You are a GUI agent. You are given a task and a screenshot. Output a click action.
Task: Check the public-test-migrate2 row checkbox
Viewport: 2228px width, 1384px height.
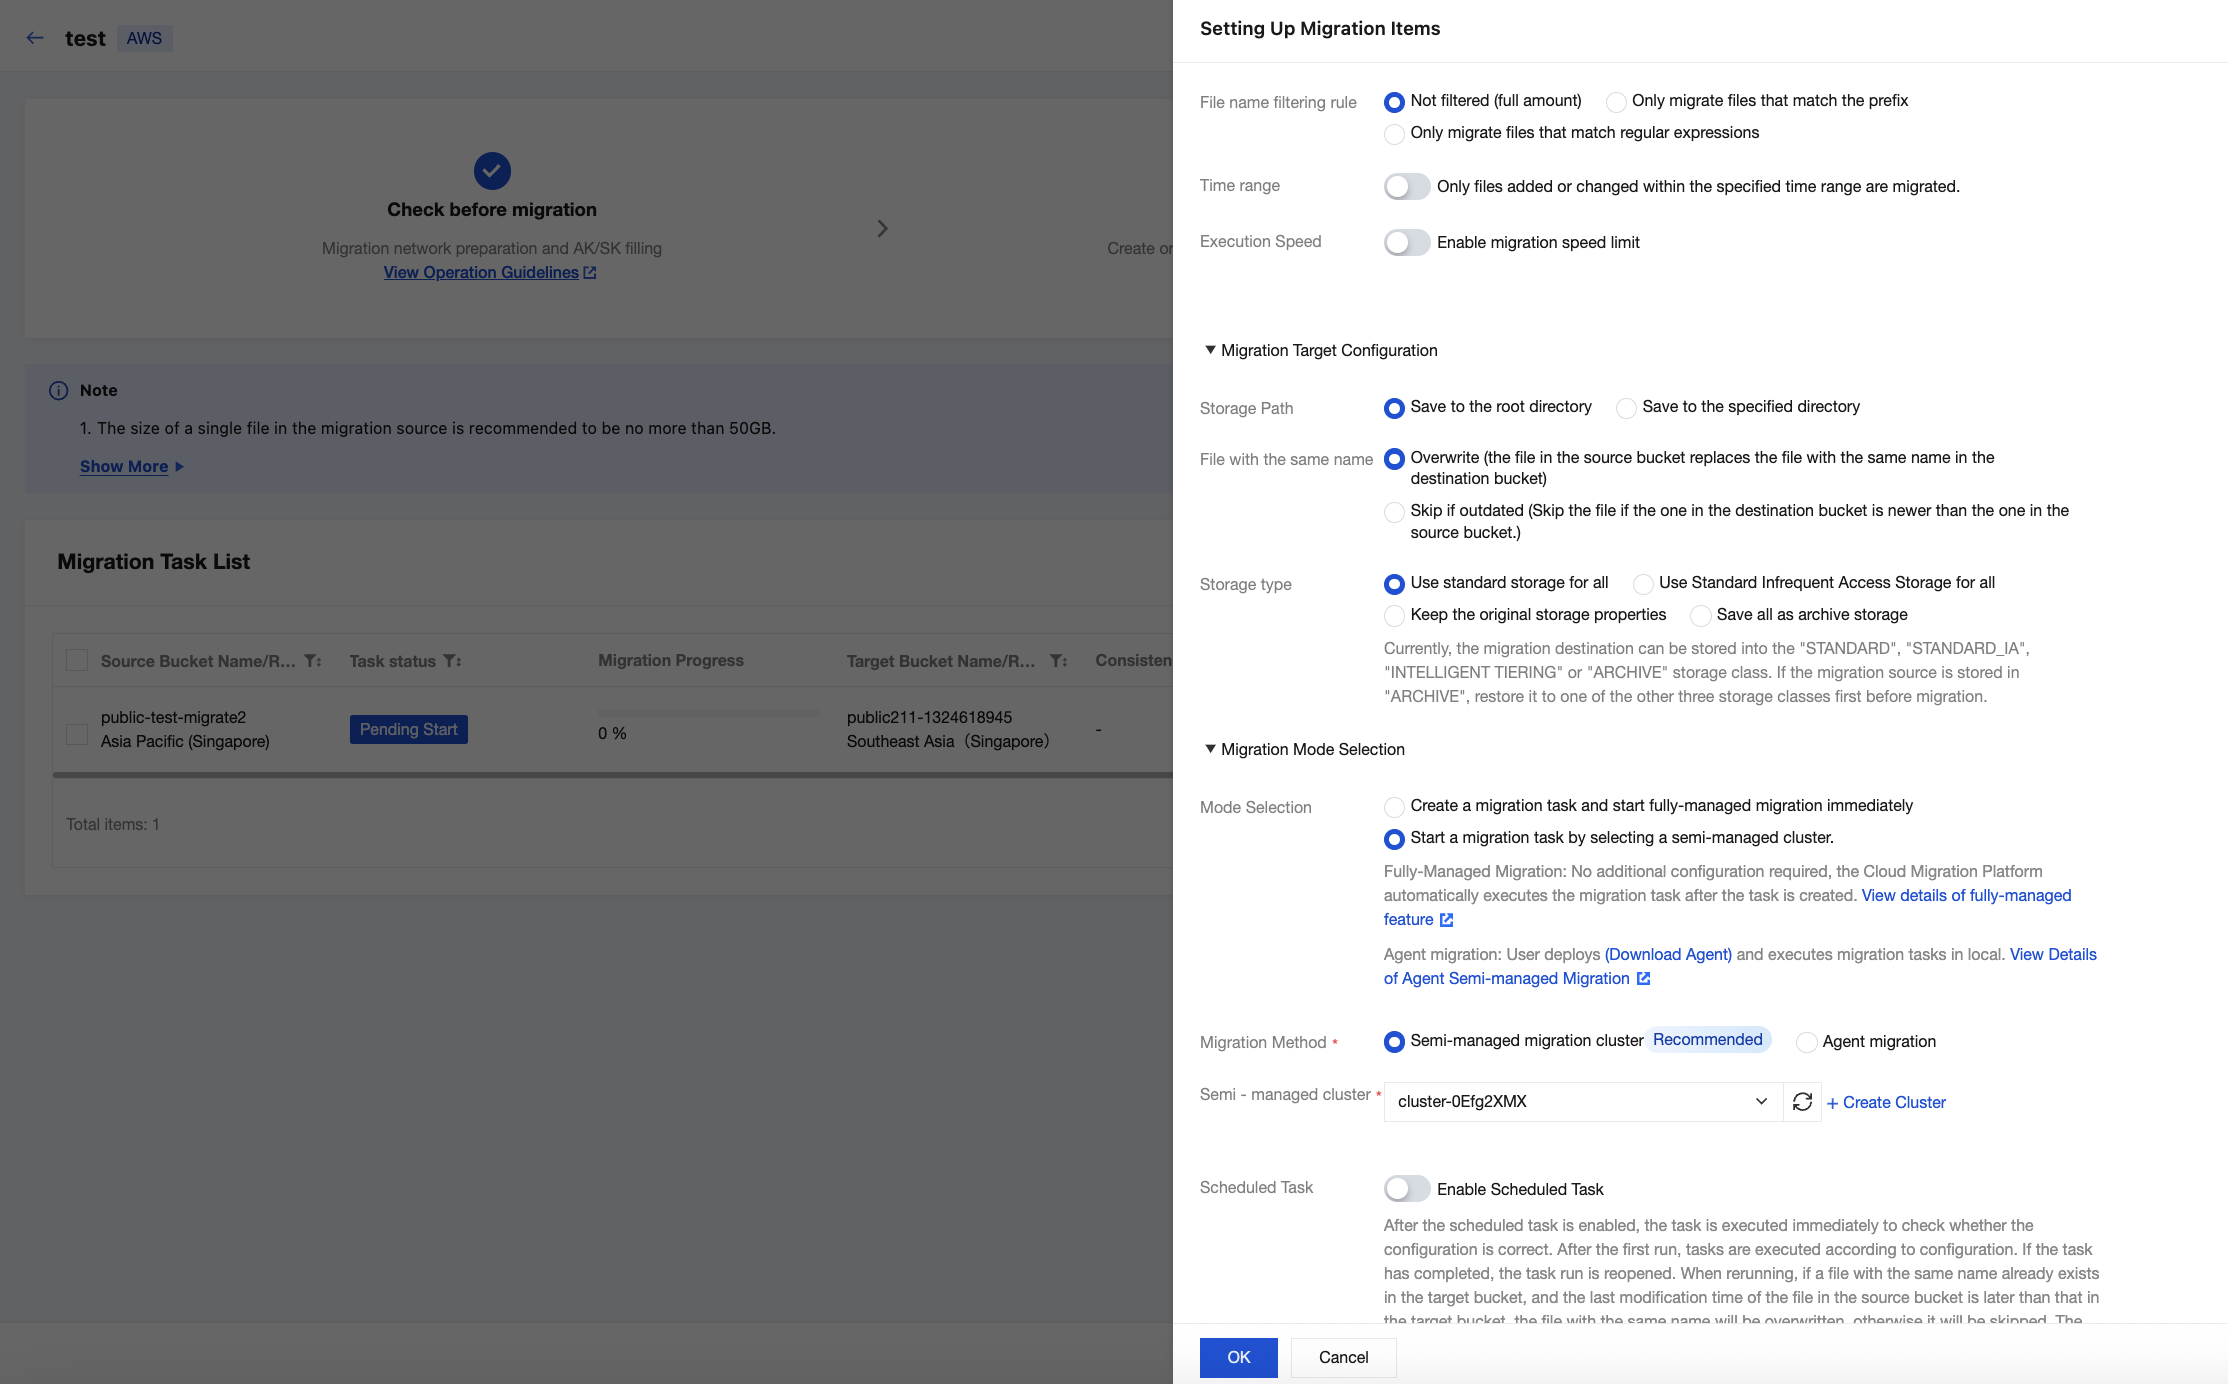click(77, 734)
